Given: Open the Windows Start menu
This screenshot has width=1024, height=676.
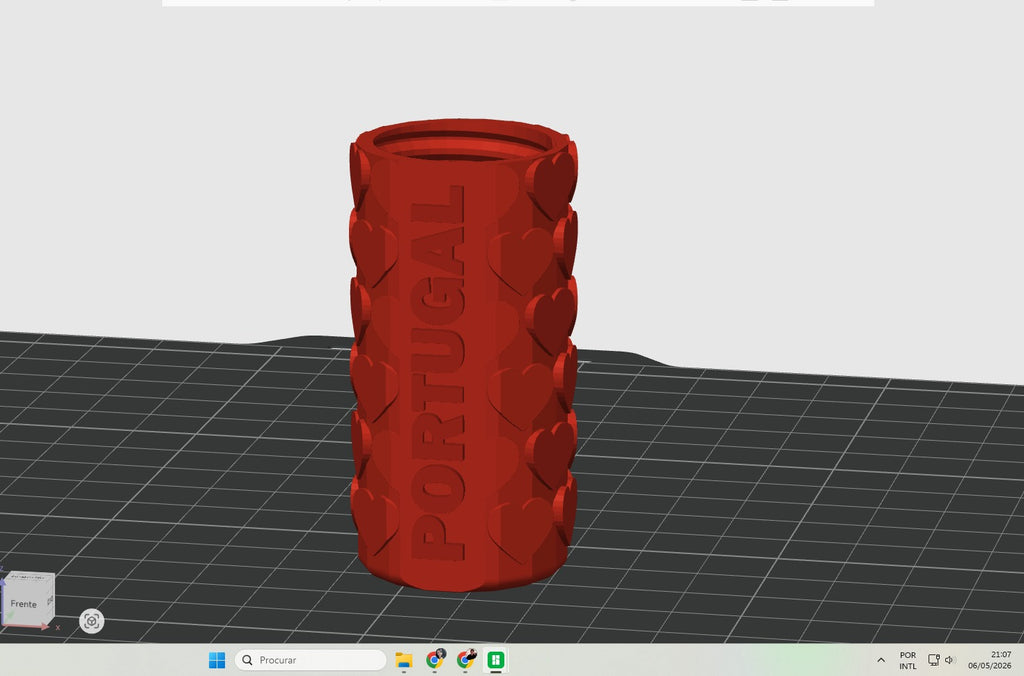Looking at the screenshot, I should click(x=217, y=660).
